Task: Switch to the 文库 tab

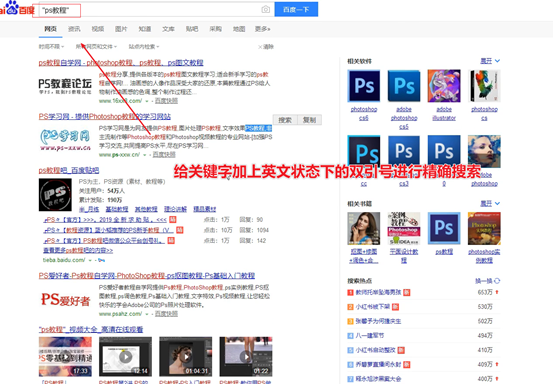Action: click(x=168, y=29)
